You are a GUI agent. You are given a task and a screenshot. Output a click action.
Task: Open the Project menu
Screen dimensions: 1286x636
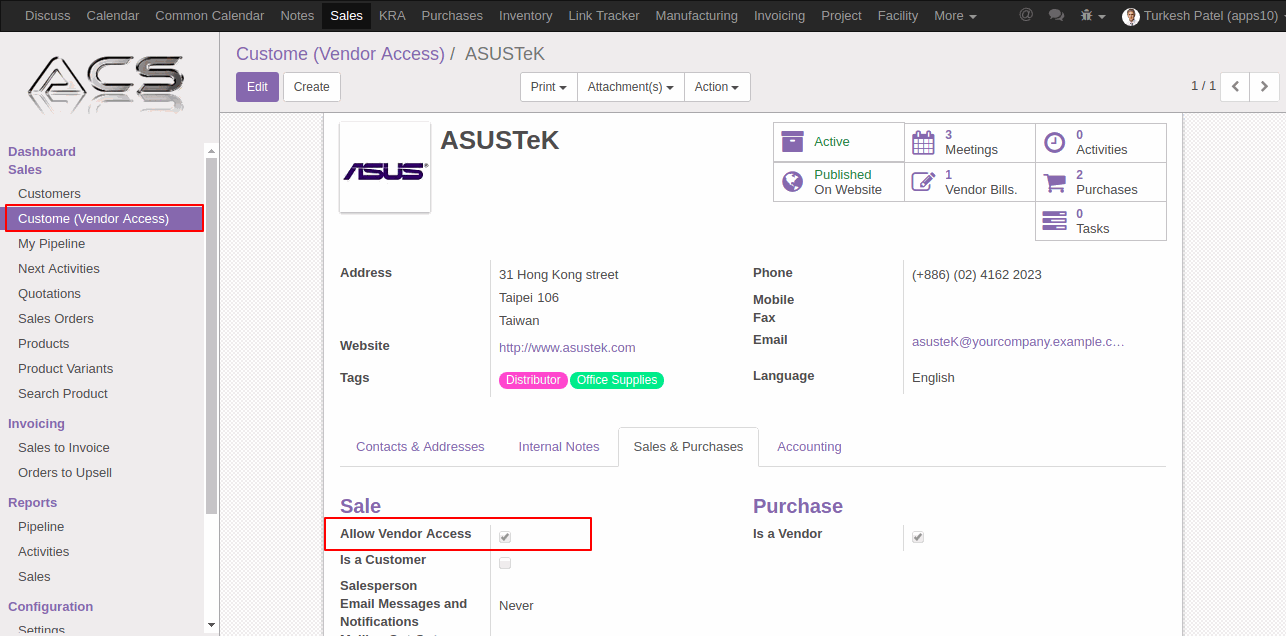click(x=841, y=16)
